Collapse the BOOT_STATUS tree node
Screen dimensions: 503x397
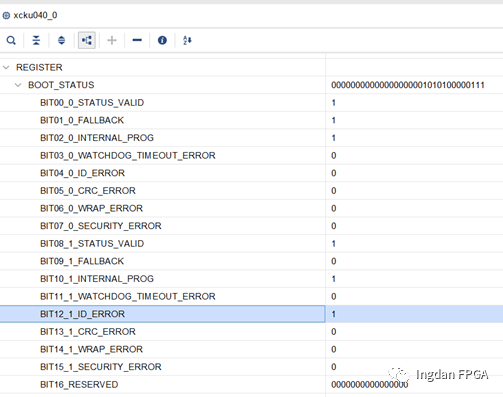(x=18, y=85)
